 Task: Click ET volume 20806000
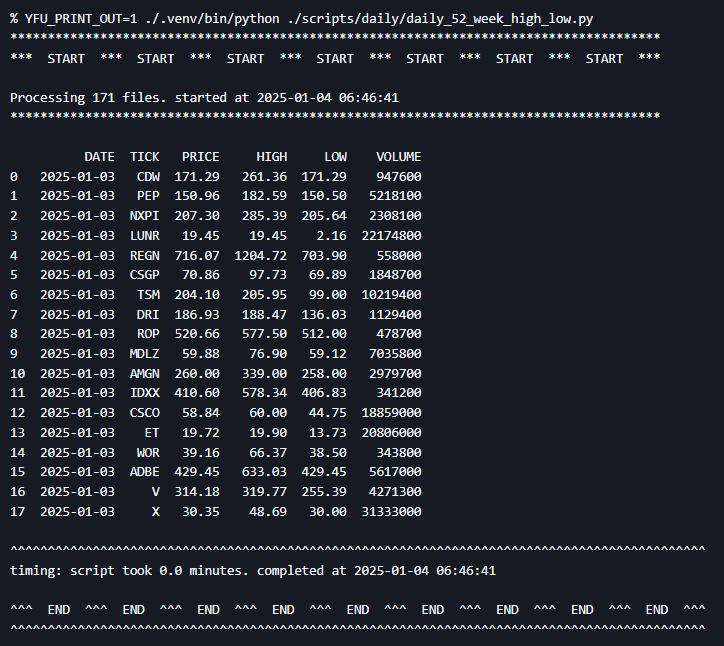(391, 433)
